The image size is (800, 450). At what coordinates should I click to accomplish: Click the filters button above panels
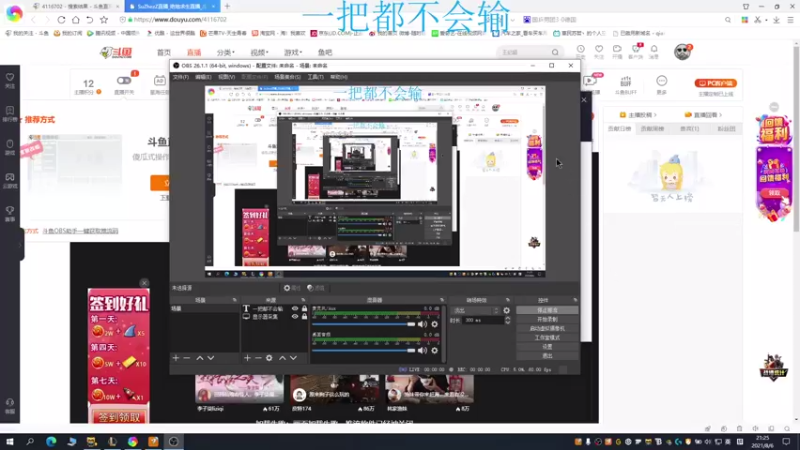point(316,288)
